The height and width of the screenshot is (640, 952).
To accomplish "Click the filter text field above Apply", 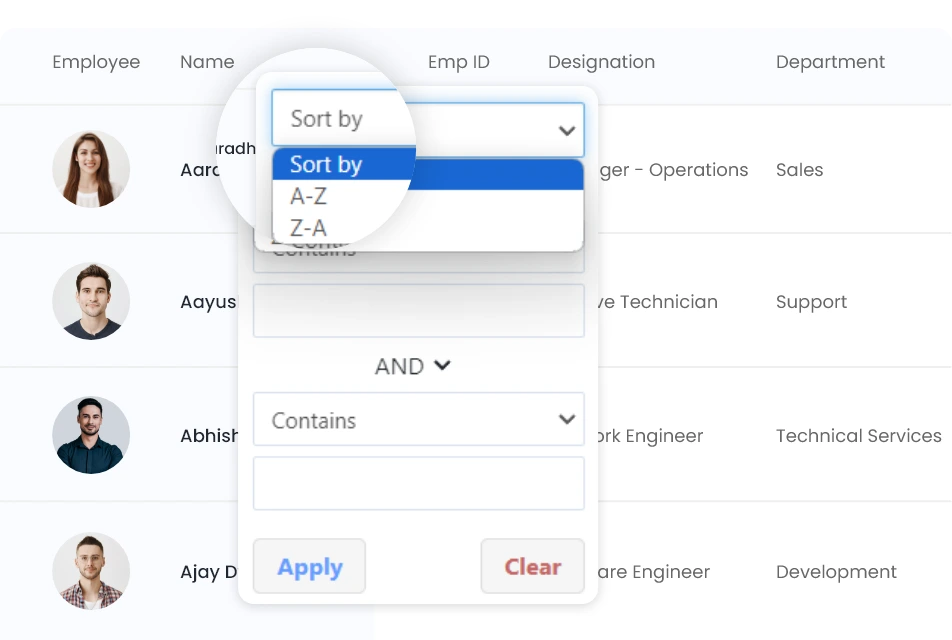I will (418, 484).
